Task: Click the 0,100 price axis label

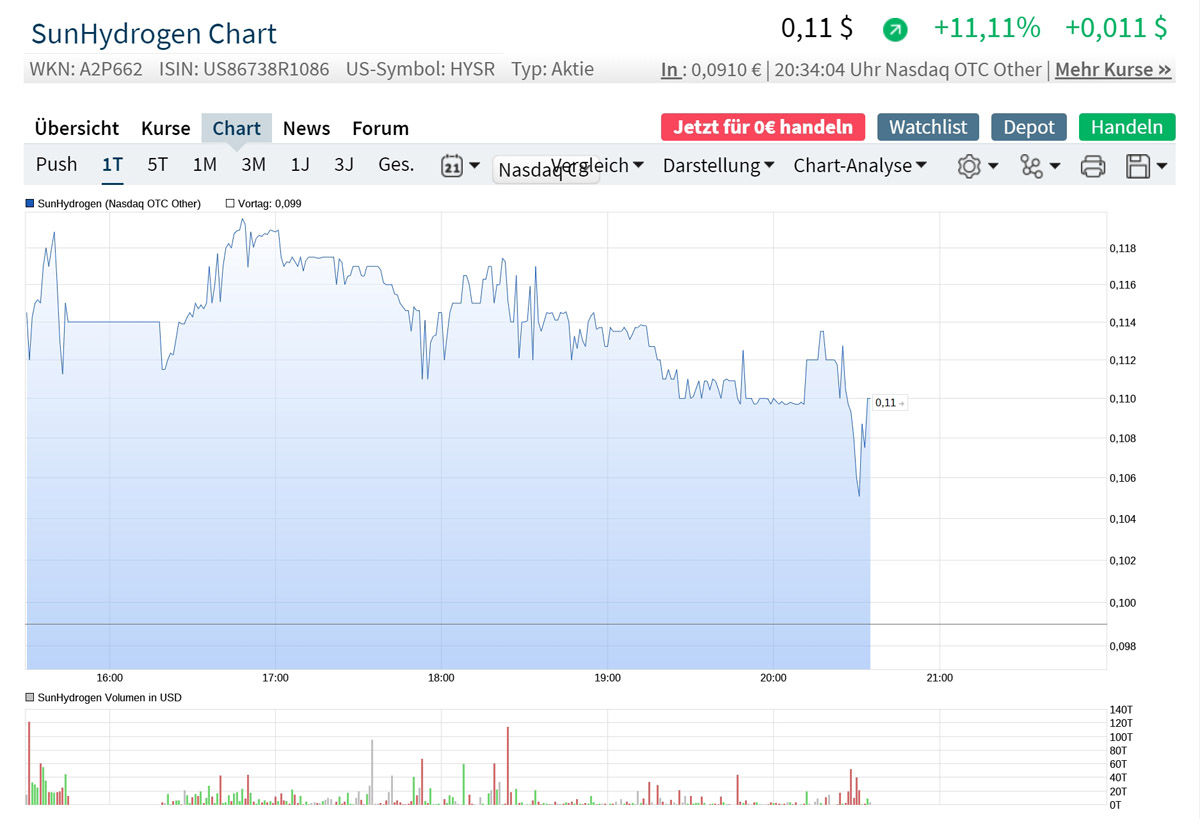Action: [x=1122, y=602]
